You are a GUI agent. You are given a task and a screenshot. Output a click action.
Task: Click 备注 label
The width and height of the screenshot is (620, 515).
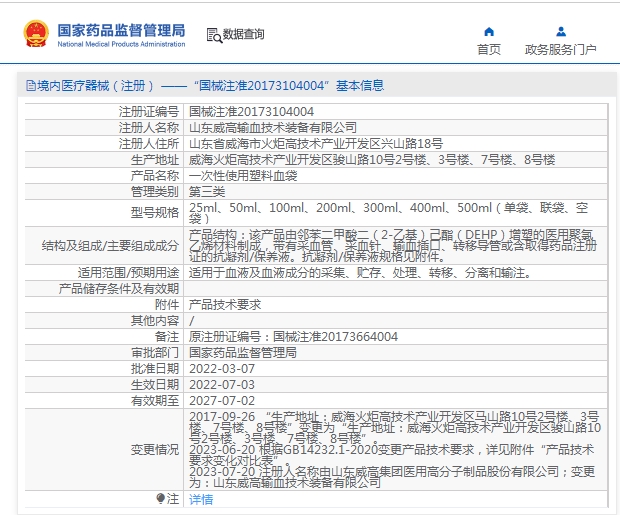pos(166,337)
